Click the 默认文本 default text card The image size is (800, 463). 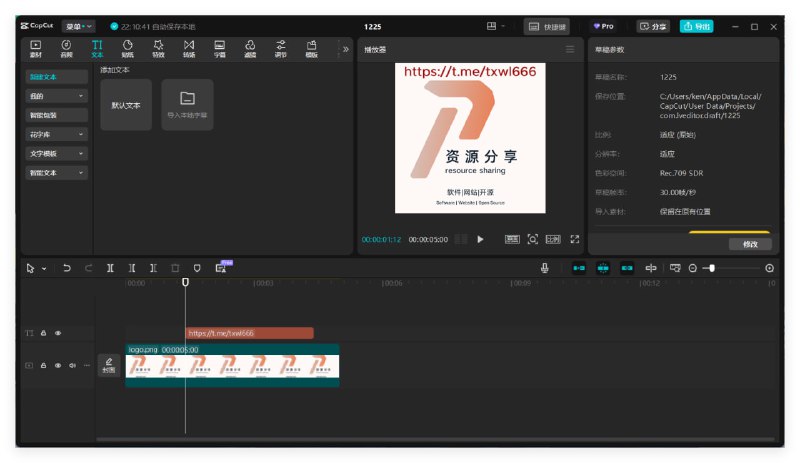(126, 105)
